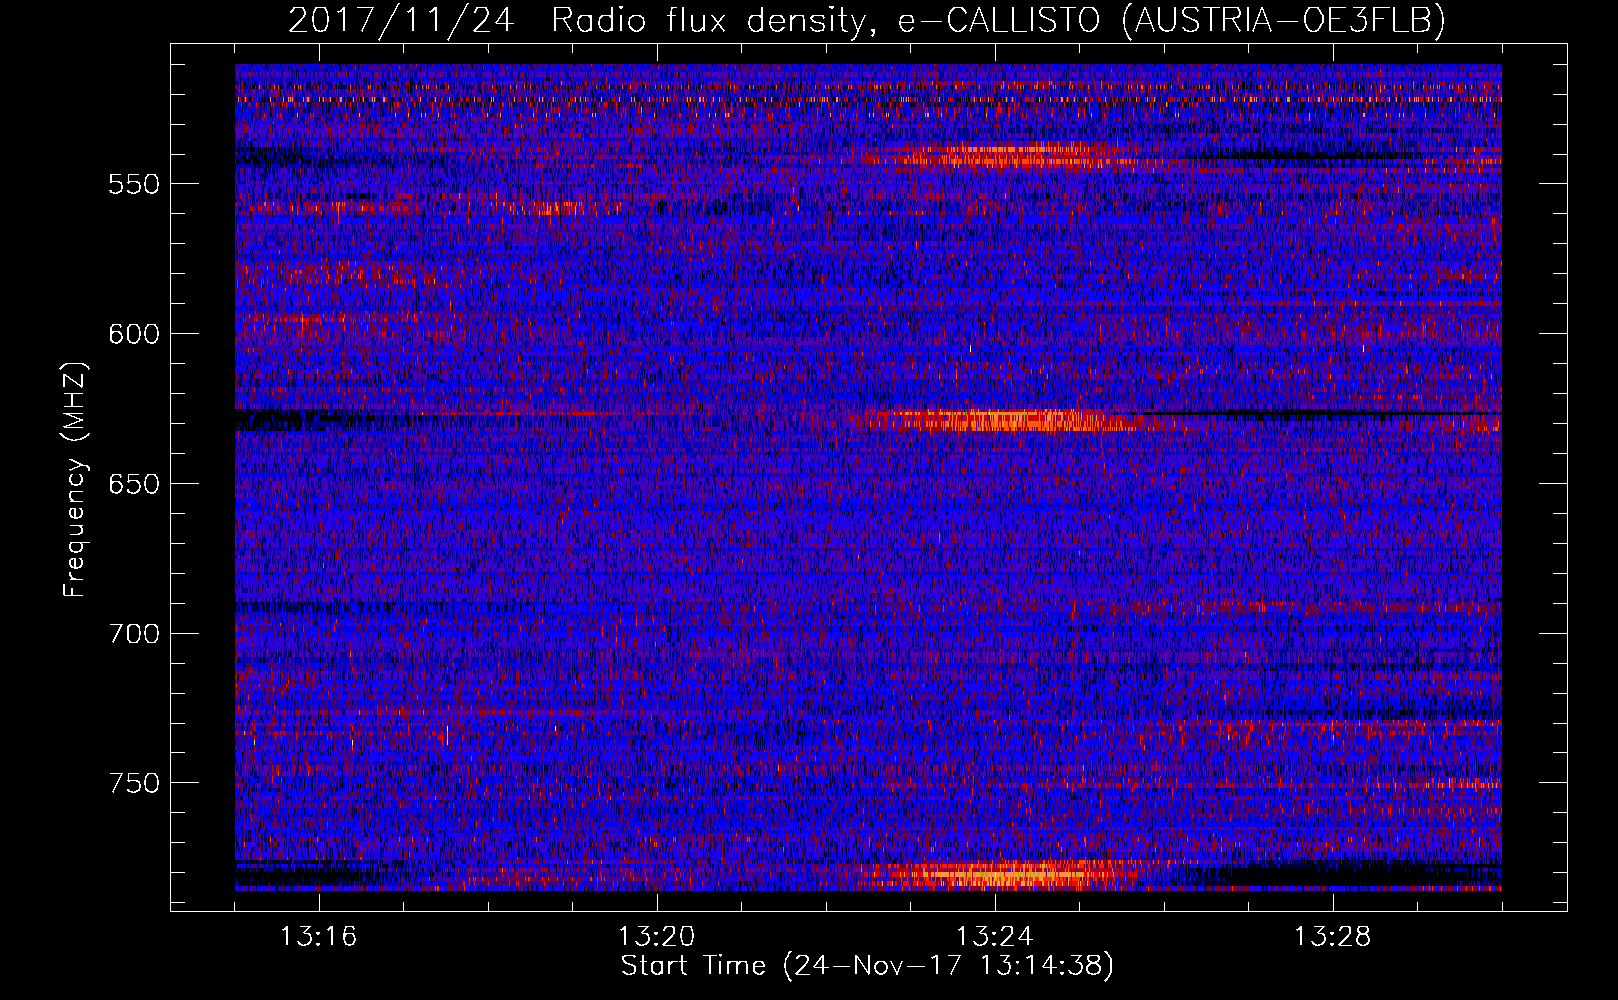Click the 13:28 time tick label
1618x1000 pixels.
(x=1333, y=937)
